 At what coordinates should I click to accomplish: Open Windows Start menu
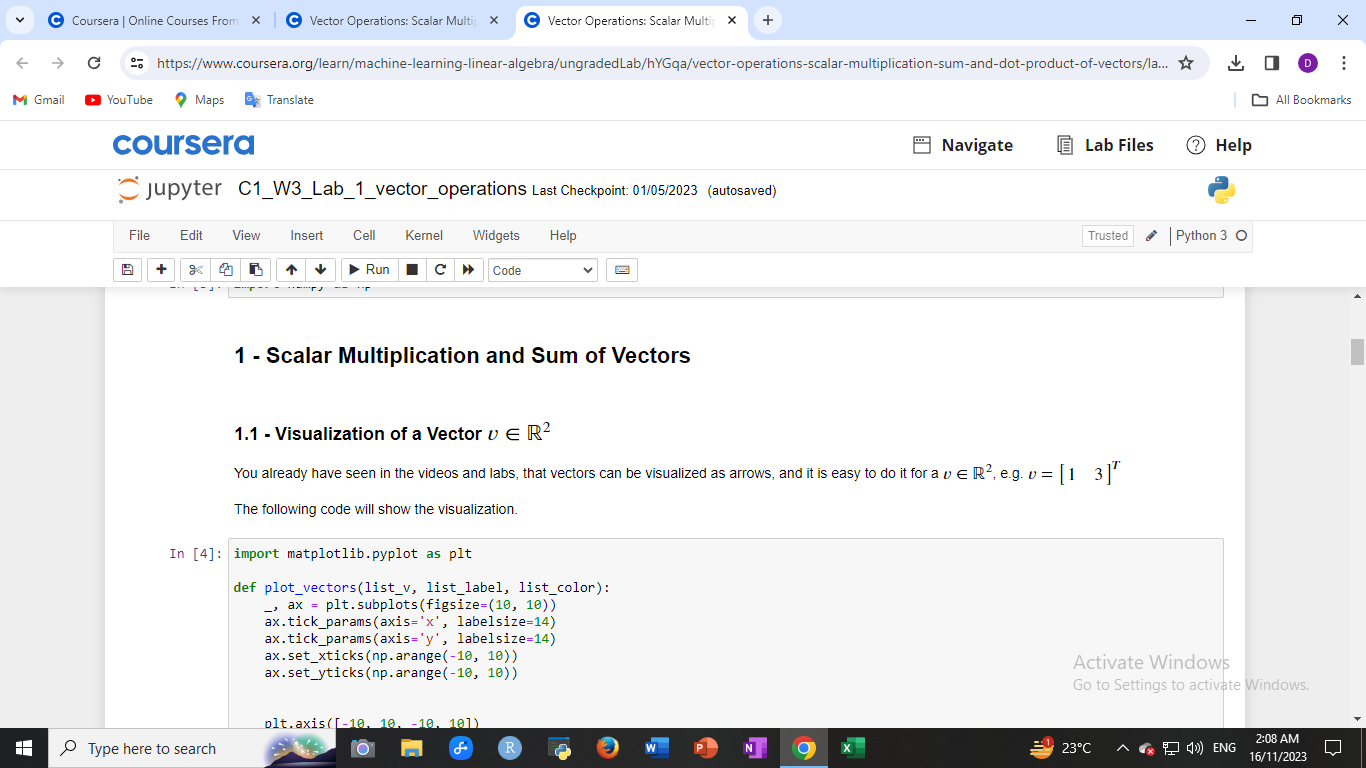(24, 748)
